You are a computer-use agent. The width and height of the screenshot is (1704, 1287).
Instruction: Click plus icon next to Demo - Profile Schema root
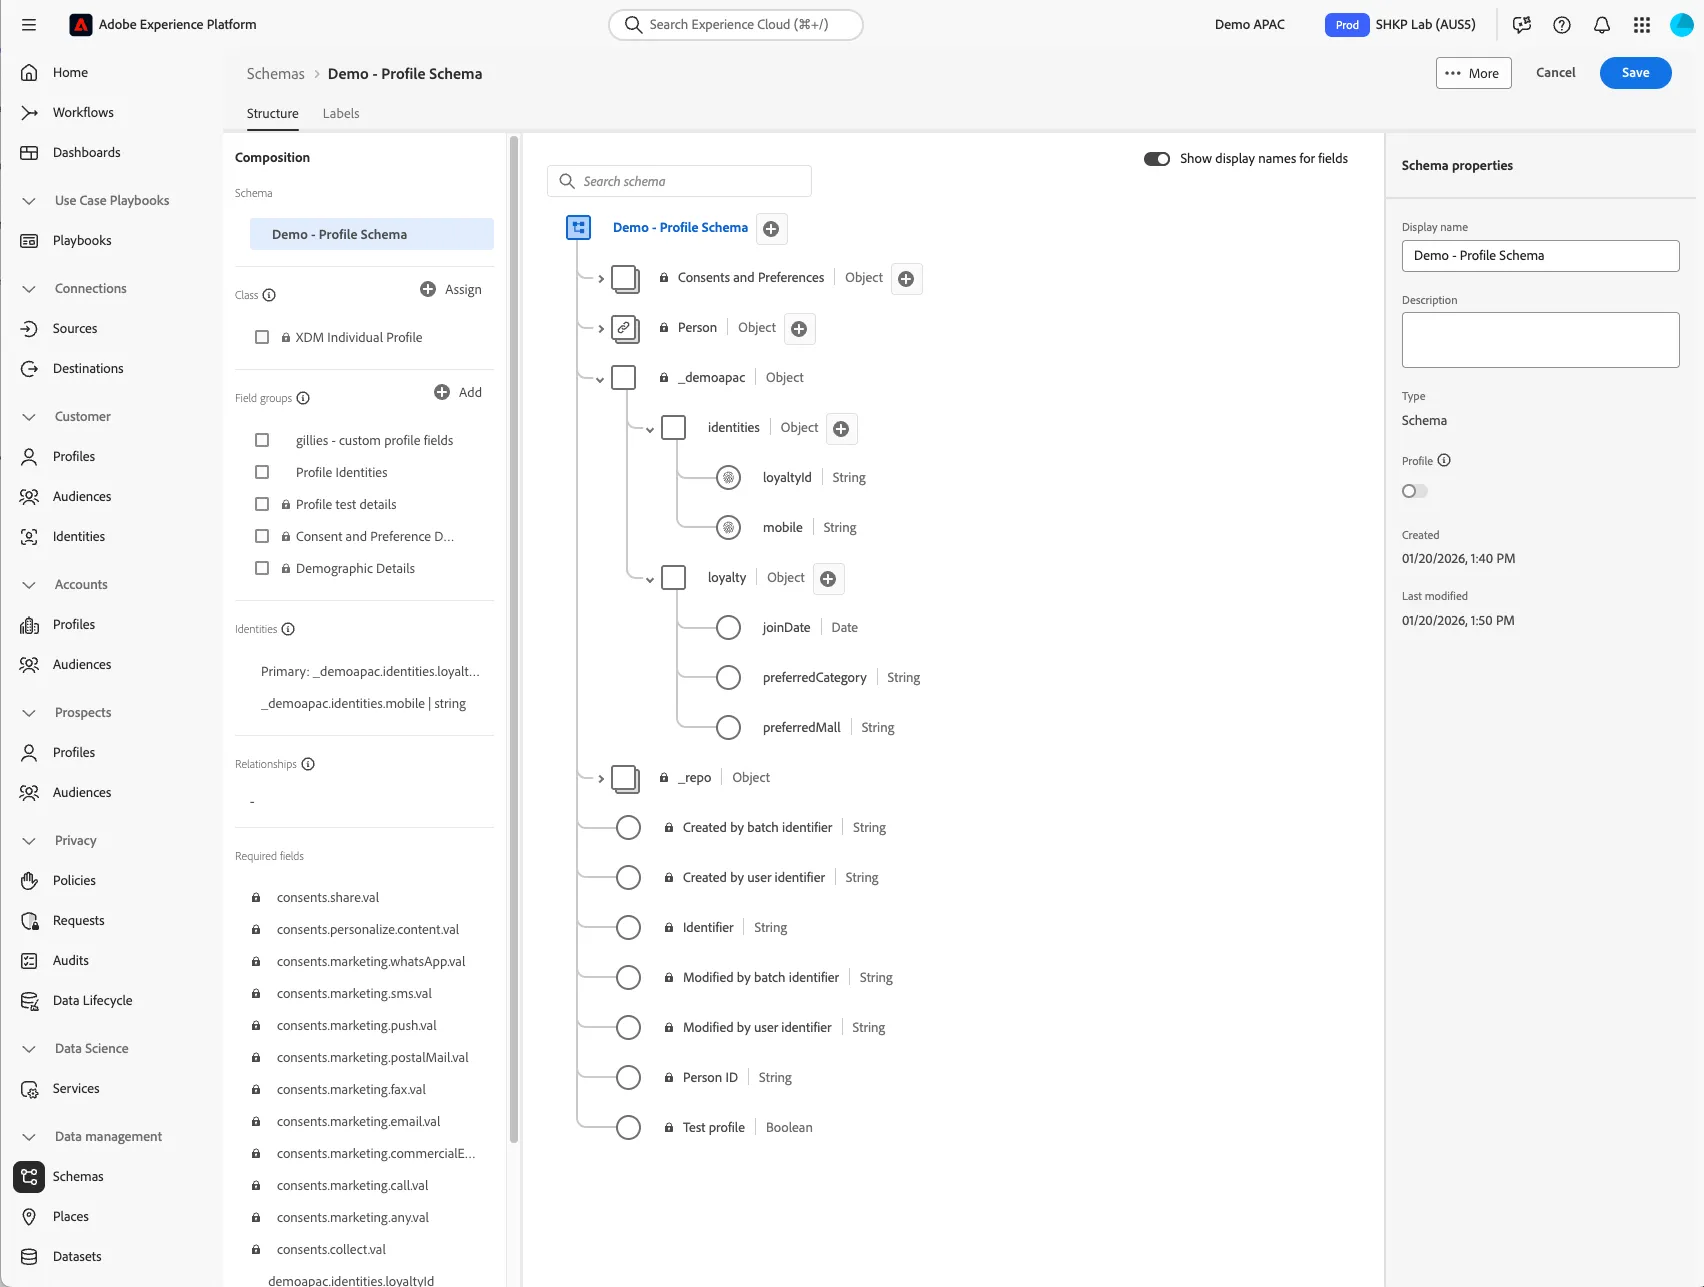click(x=771, y=229)
